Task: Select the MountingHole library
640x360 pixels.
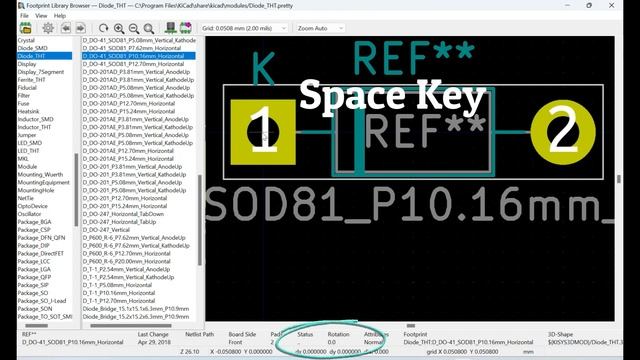Action: (x=36, y=190)
